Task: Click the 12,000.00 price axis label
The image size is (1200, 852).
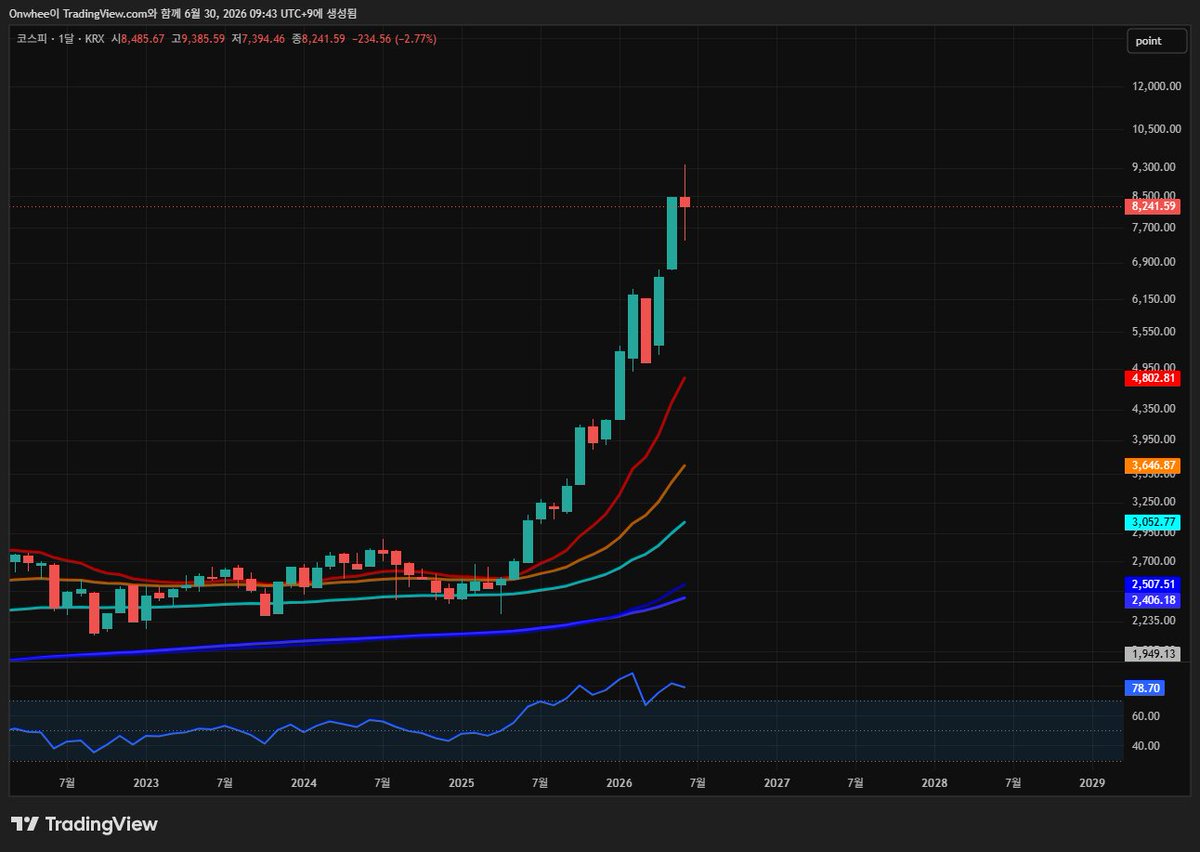Action: coord(1155,86)
